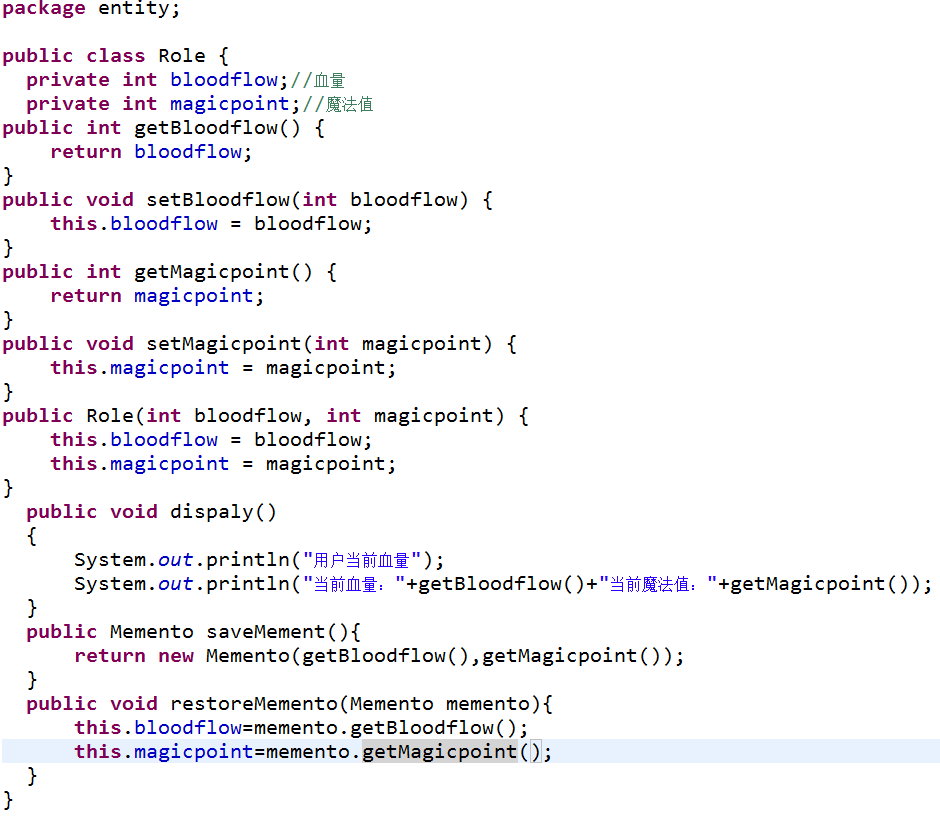The width and height of the screenshot is (940, 820).
Task: Select the class name 'Role' in class declaration
Action: (182, 56)
